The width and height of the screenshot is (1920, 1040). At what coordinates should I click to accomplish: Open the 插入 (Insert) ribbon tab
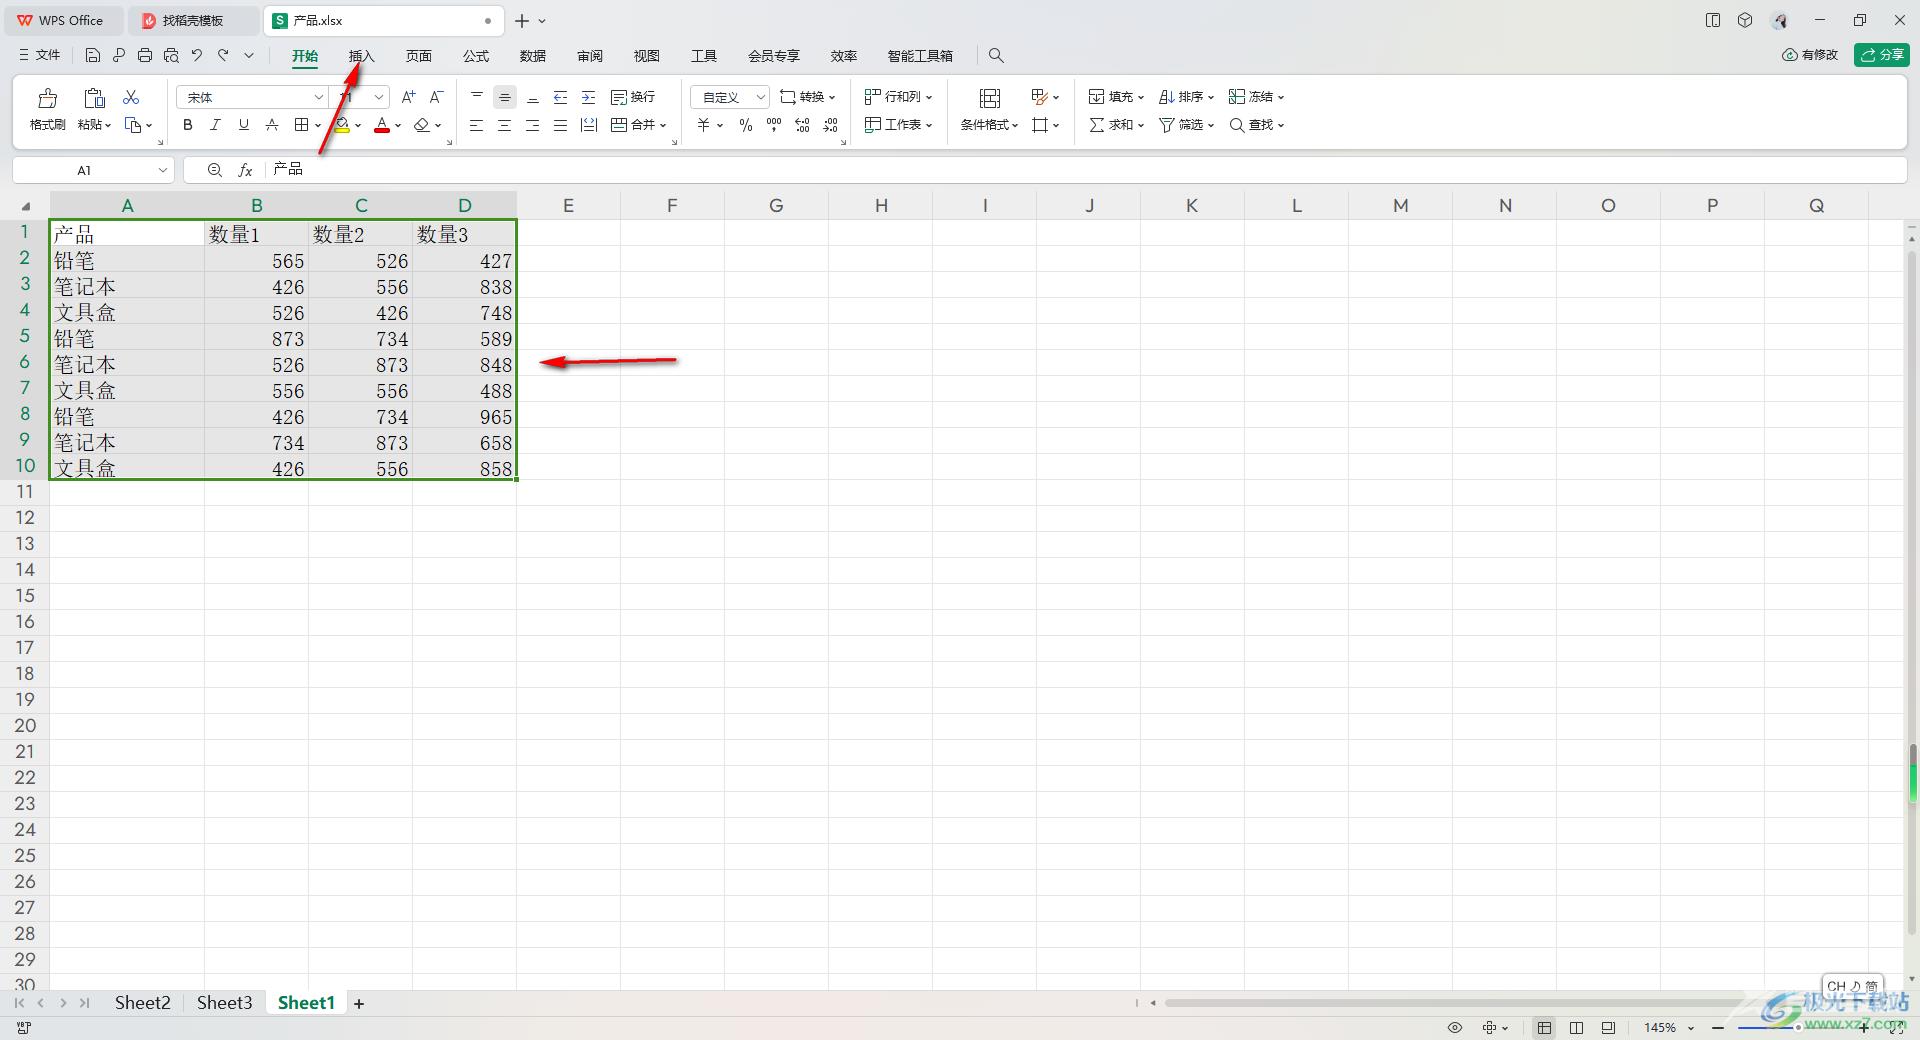[361, 56]
